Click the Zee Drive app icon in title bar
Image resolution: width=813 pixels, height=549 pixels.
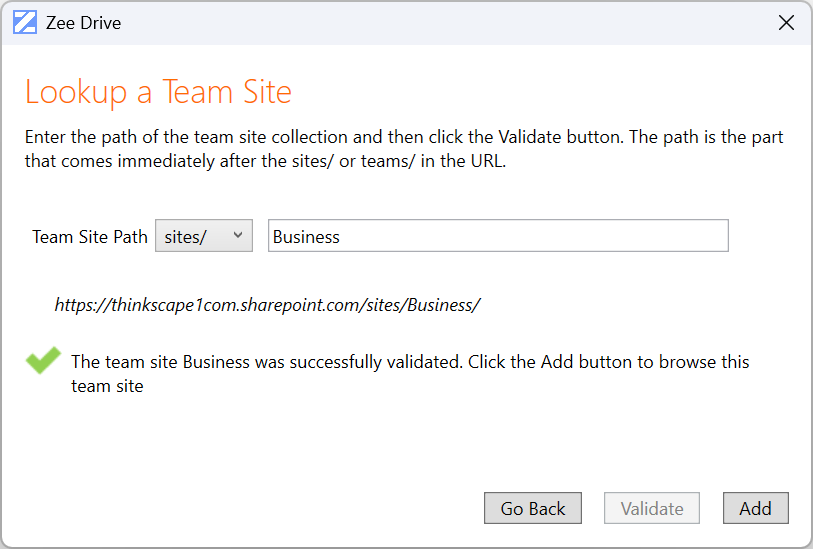tap(25, 23)
